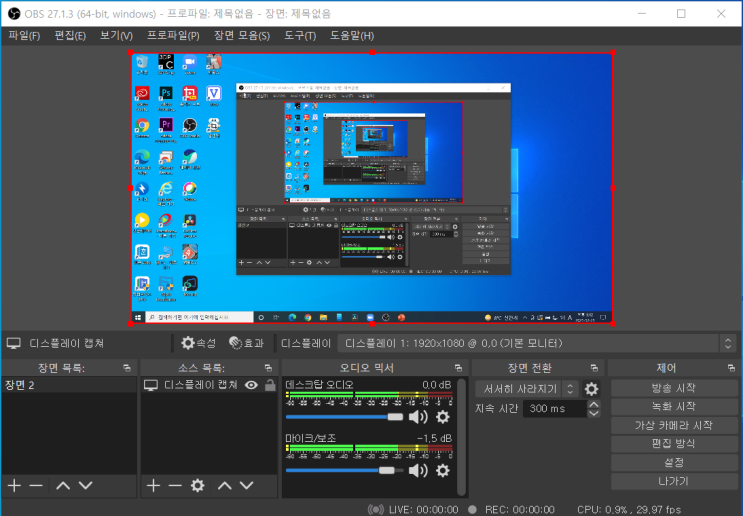Click 방송 시작 to start streaming
This screenshot has height=516, width=743.
click(673, 388)
